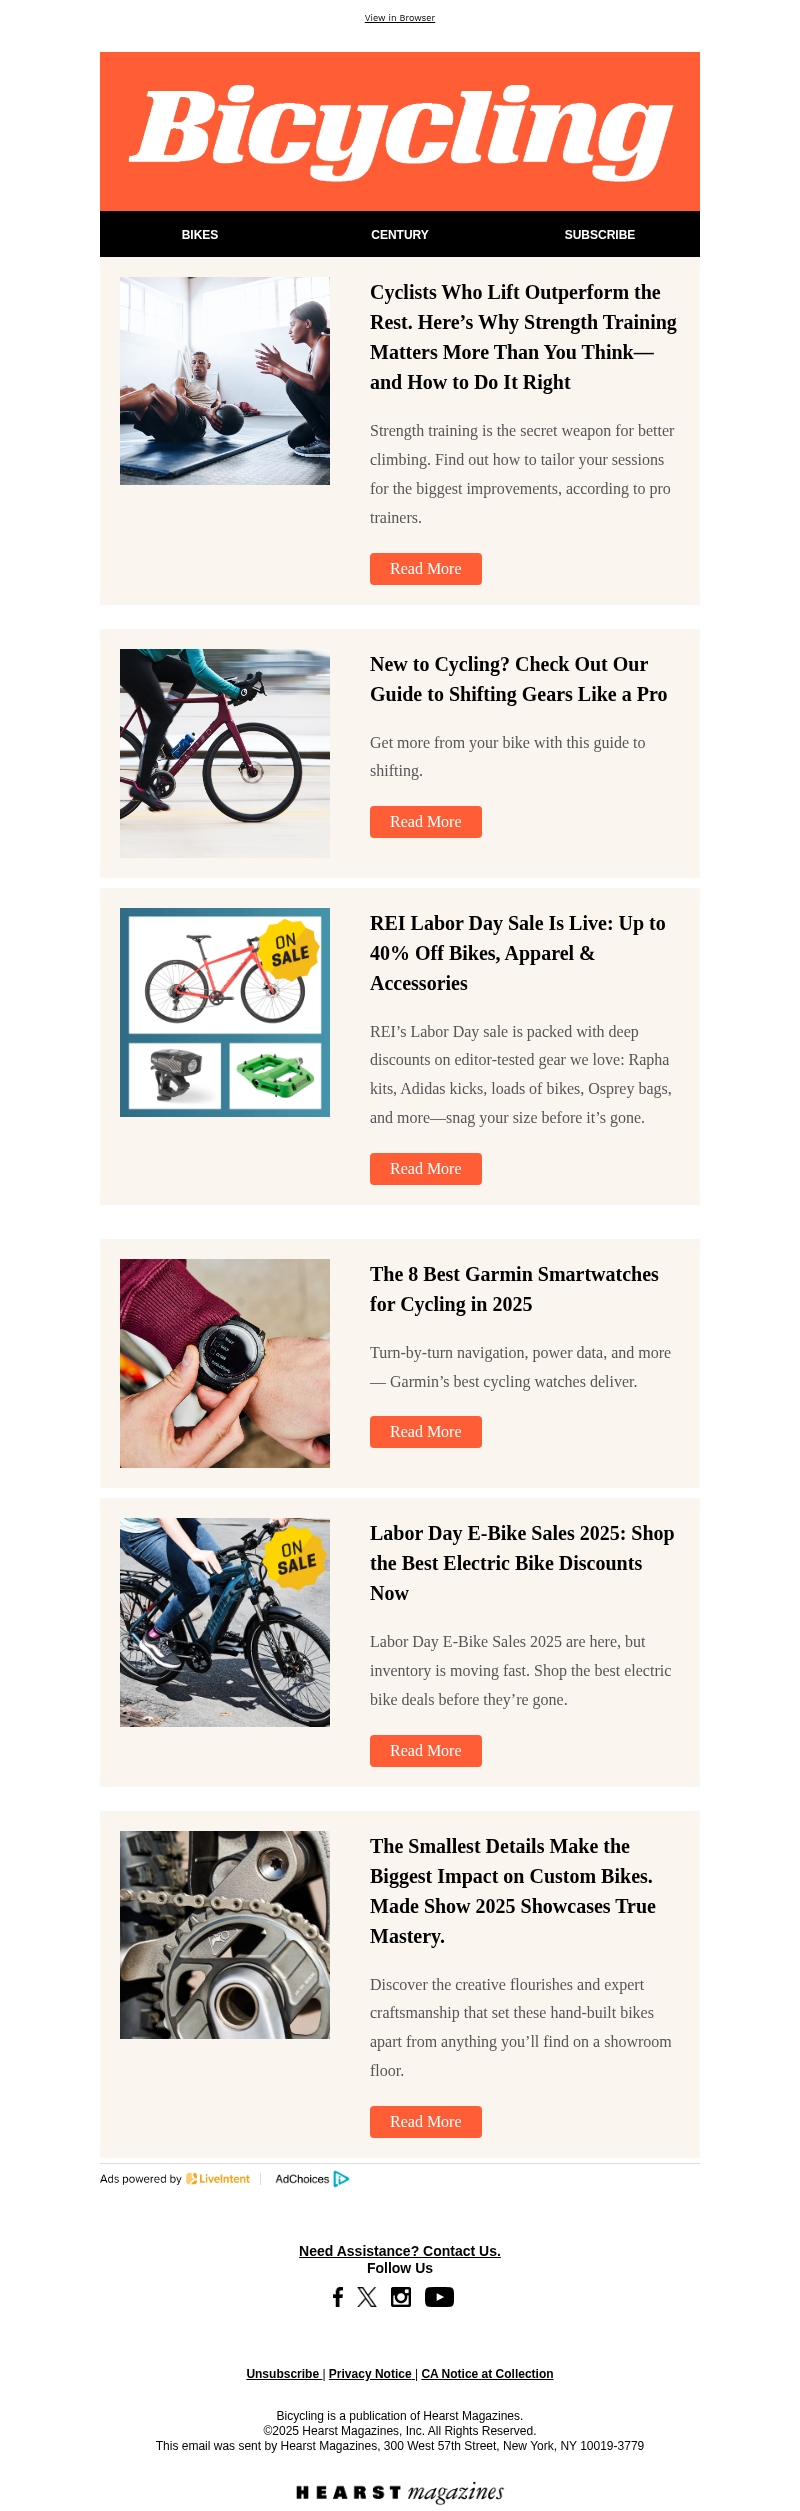Open the YouTube social icon
Viewport: 800px width, 2511px height.
point(439,2297)
